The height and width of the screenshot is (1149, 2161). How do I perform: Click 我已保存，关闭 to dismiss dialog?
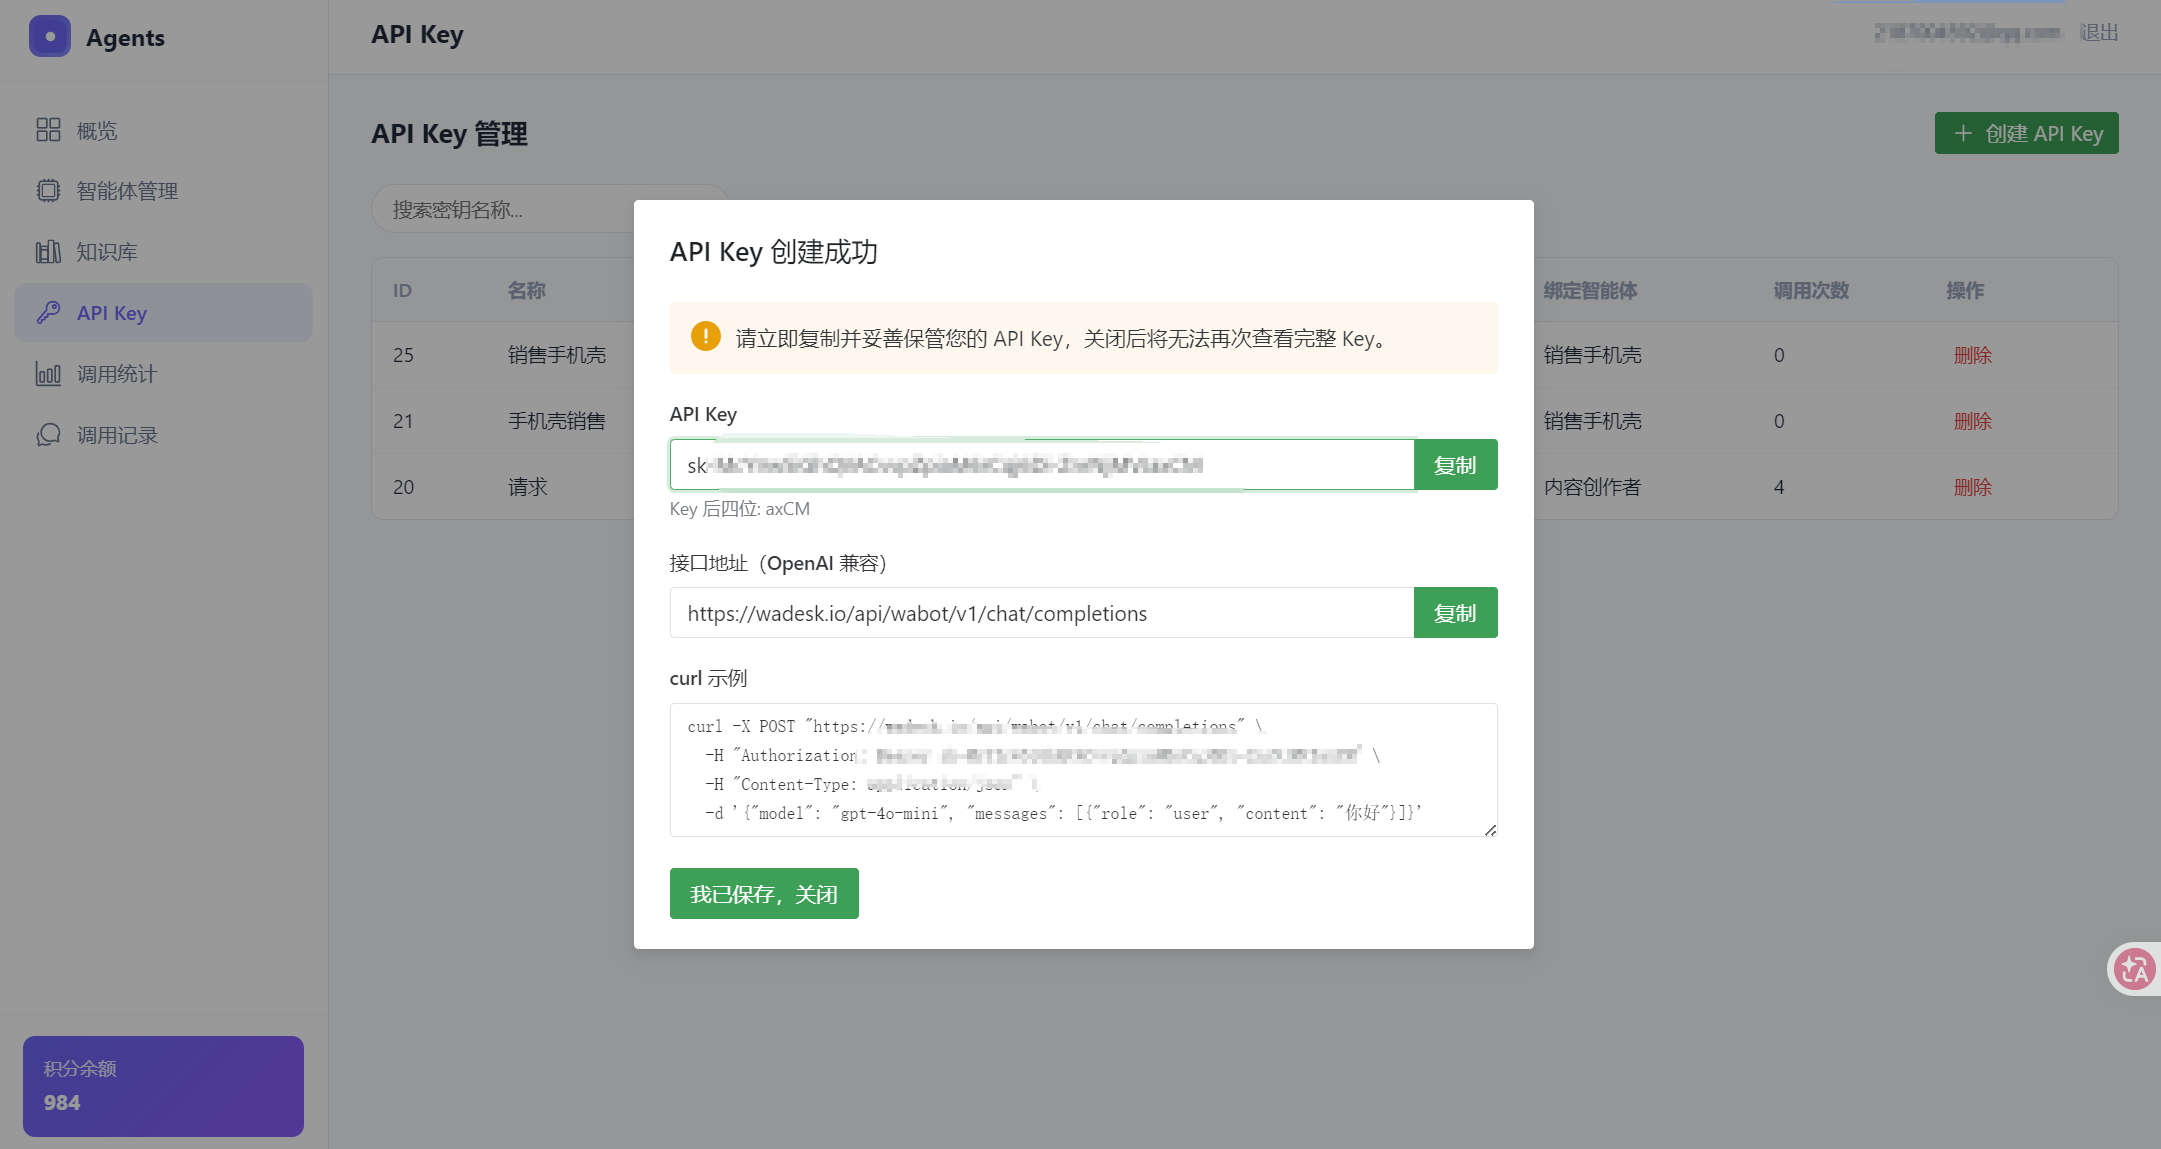point(764,894)
